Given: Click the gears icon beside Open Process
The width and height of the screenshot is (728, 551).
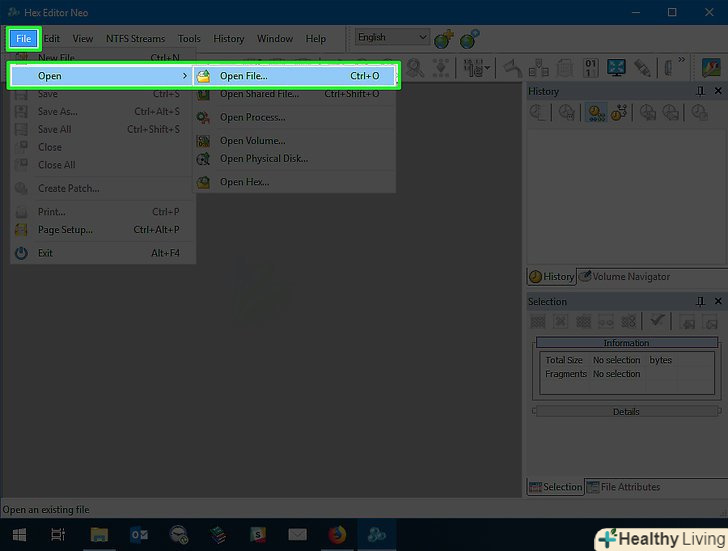Looking at the screenshot, I should (203, 117).
